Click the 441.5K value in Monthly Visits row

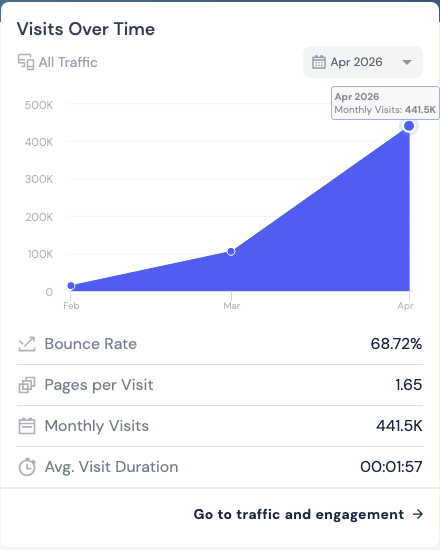399,426
